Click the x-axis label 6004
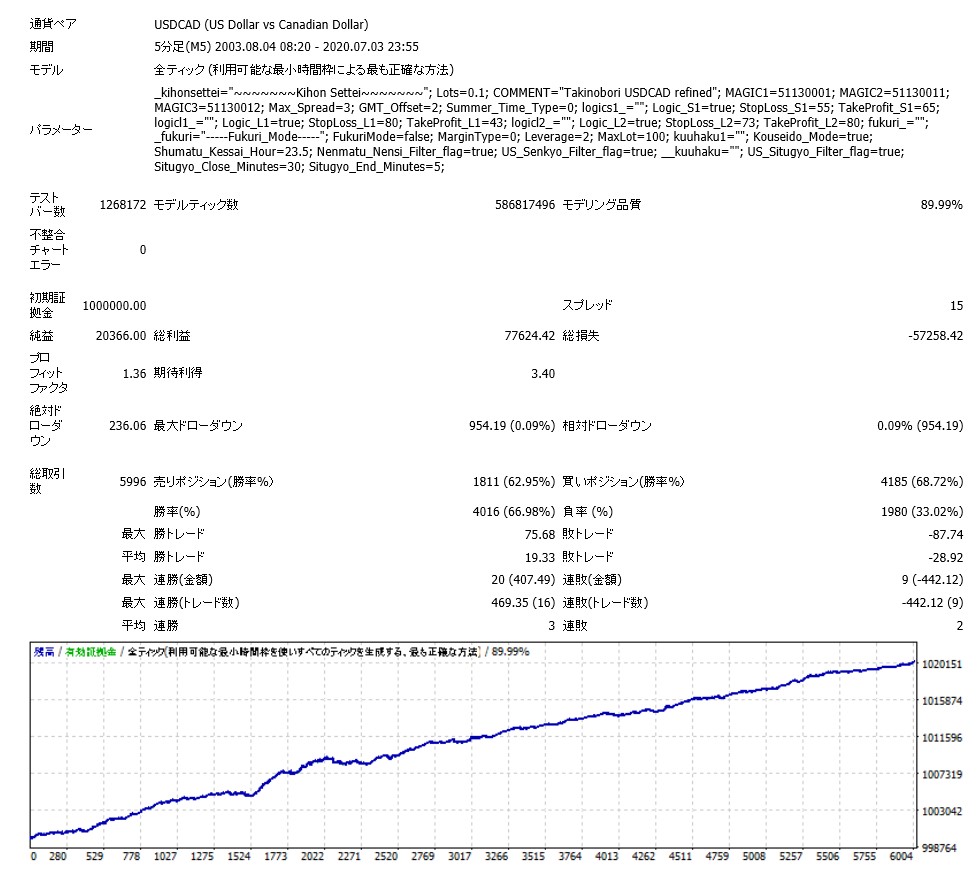This screenshot has height=869, width=977. click(x=901, y=857)
